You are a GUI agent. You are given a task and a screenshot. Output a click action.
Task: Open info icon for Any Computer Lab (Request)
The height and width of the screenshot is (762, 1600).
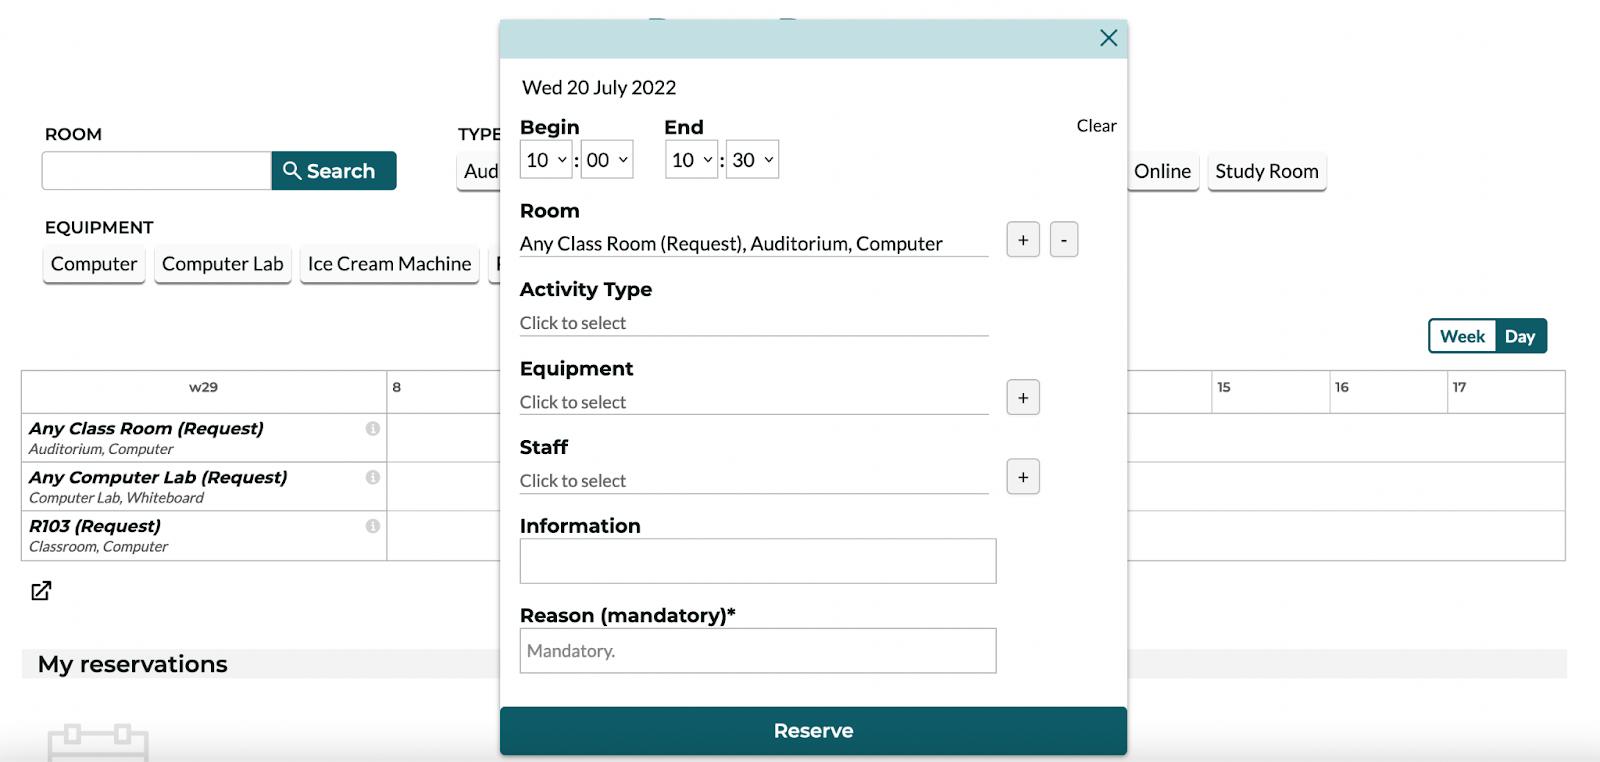coord(372,477)
